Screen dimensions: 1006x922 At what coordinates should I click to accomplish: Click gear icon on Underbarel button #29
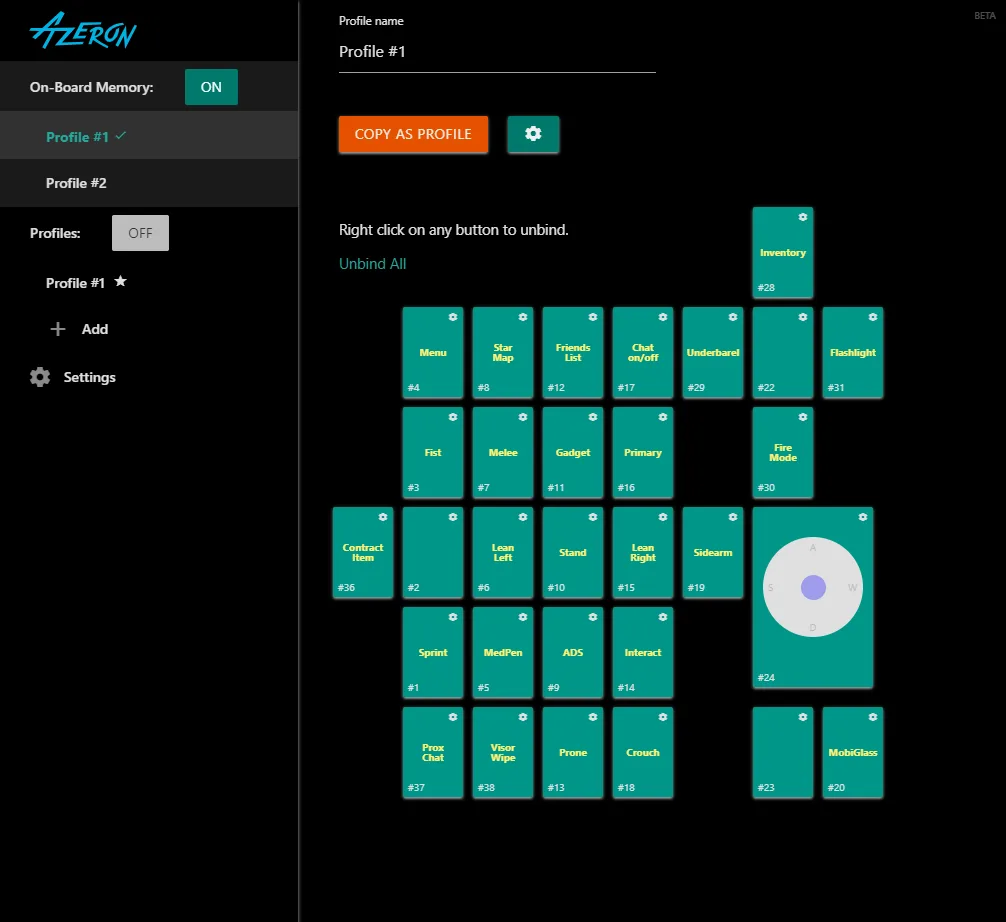pyautogui.click(x=733, y=317)
